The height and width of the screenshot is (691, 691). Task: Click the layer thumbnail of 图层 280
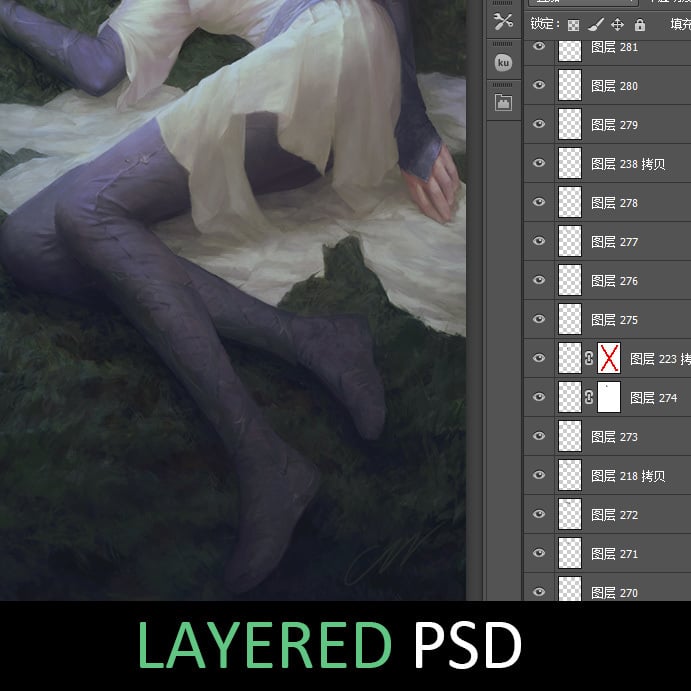point(570,85)
